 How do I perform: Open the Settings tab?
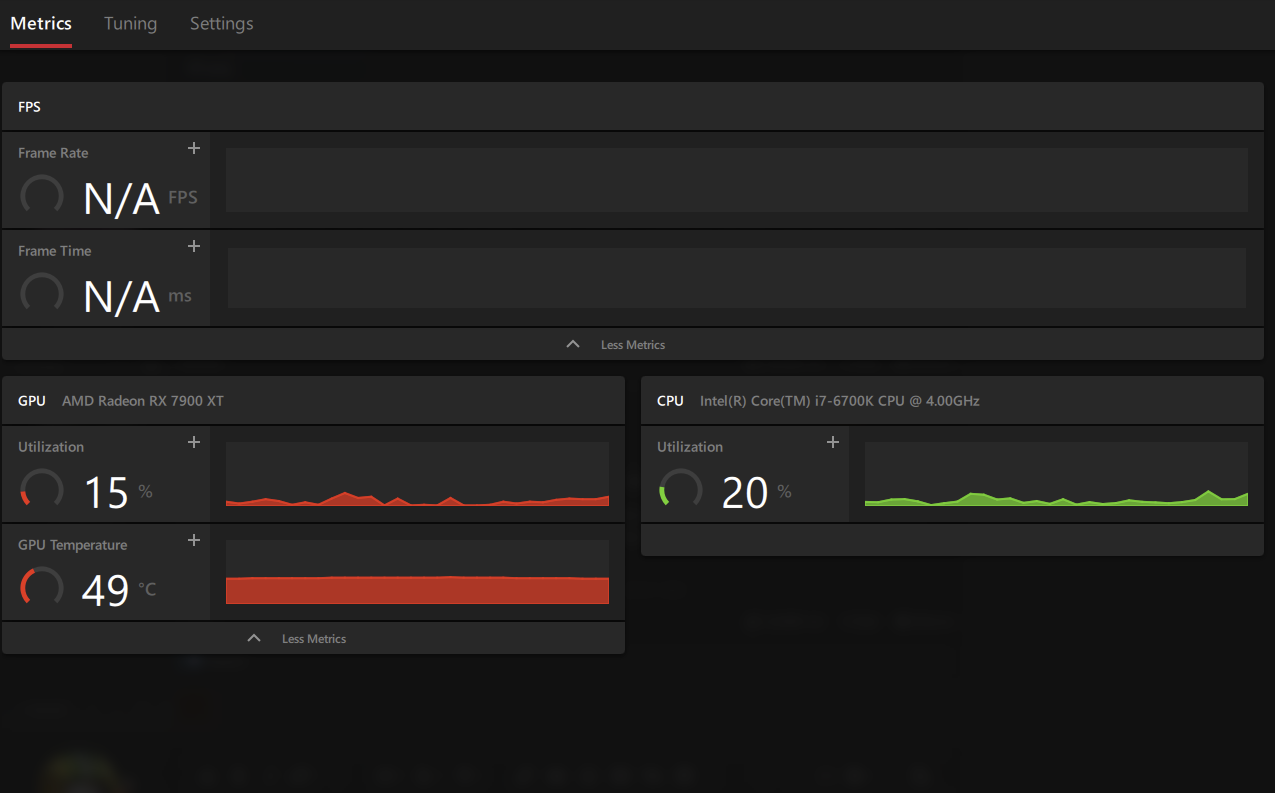[x=221, y=23]
